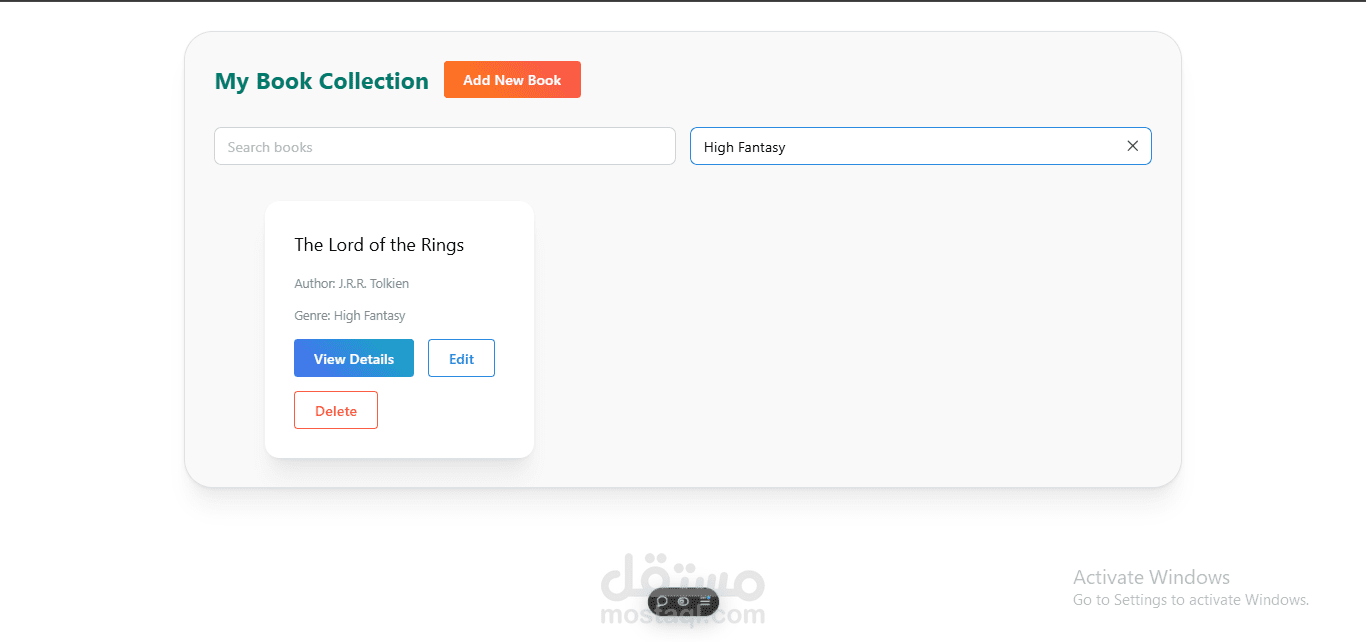The width and height of the screenshot is (1366, 642).
Task: Click the Author: J.R.R. Tolkien text
Action: (351, 283)
